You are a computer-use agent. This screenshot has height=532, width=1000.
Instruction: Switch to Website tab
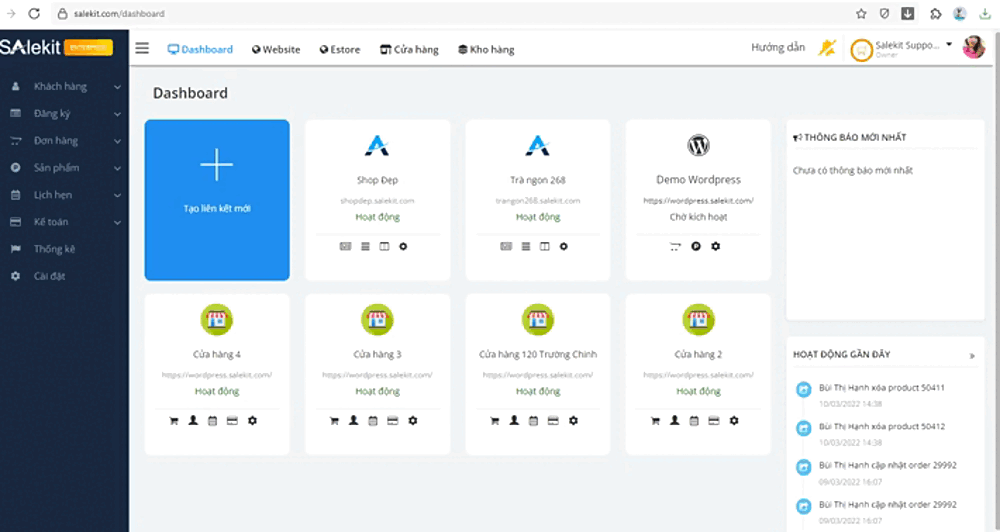coord(276,49)
